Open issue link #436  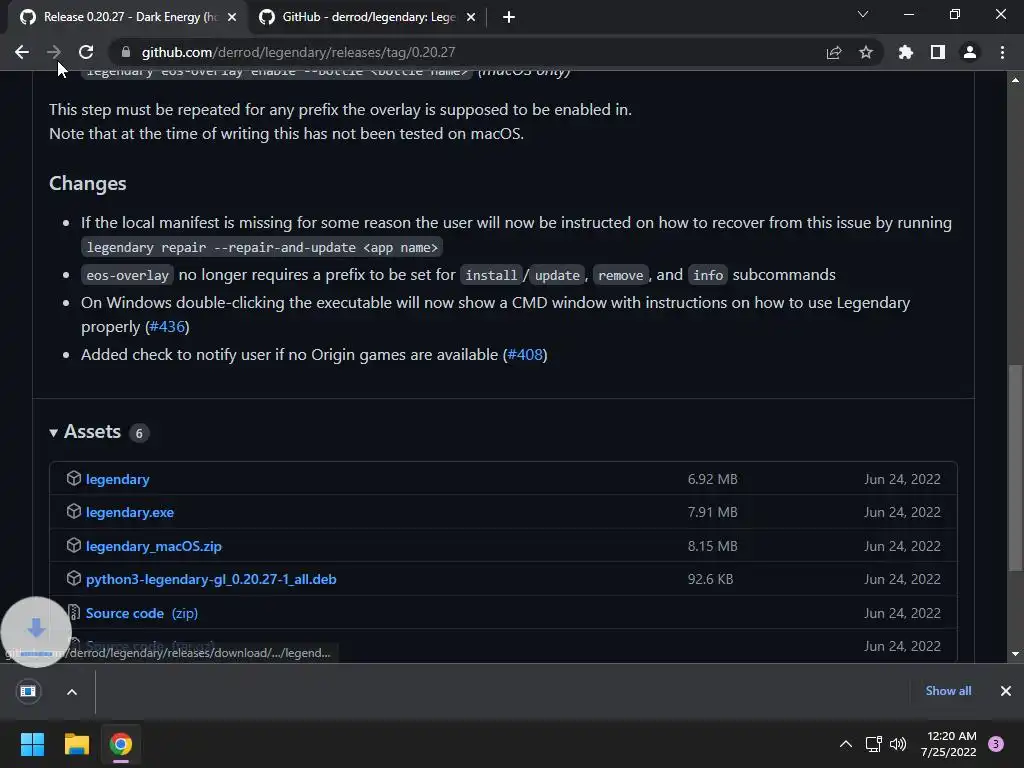point(167,327)
